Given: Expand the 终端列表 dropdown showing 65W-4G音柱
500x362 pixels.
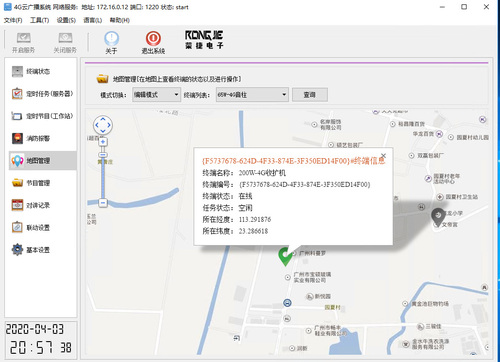Looking at the screenshot, I should tap(252, 95).
